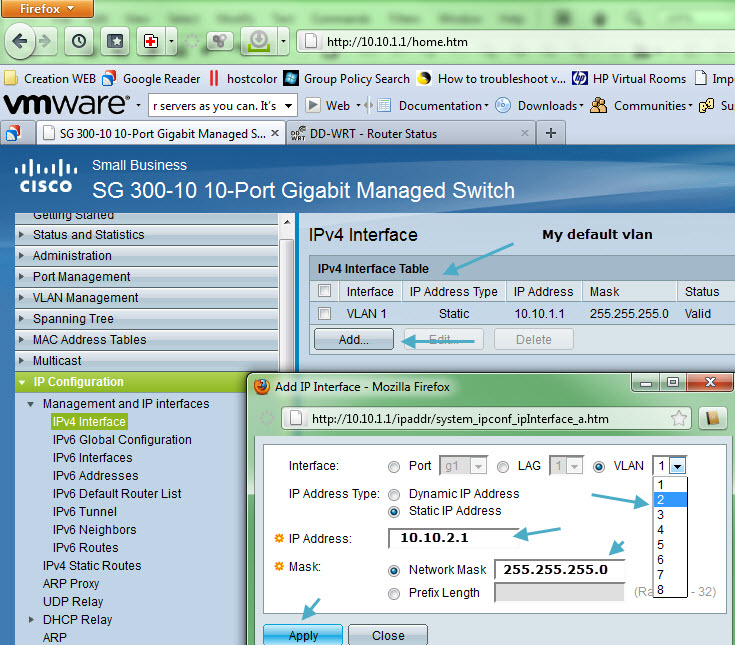
Task: Close the SG 300-10 tab
Action: point(275,133)
